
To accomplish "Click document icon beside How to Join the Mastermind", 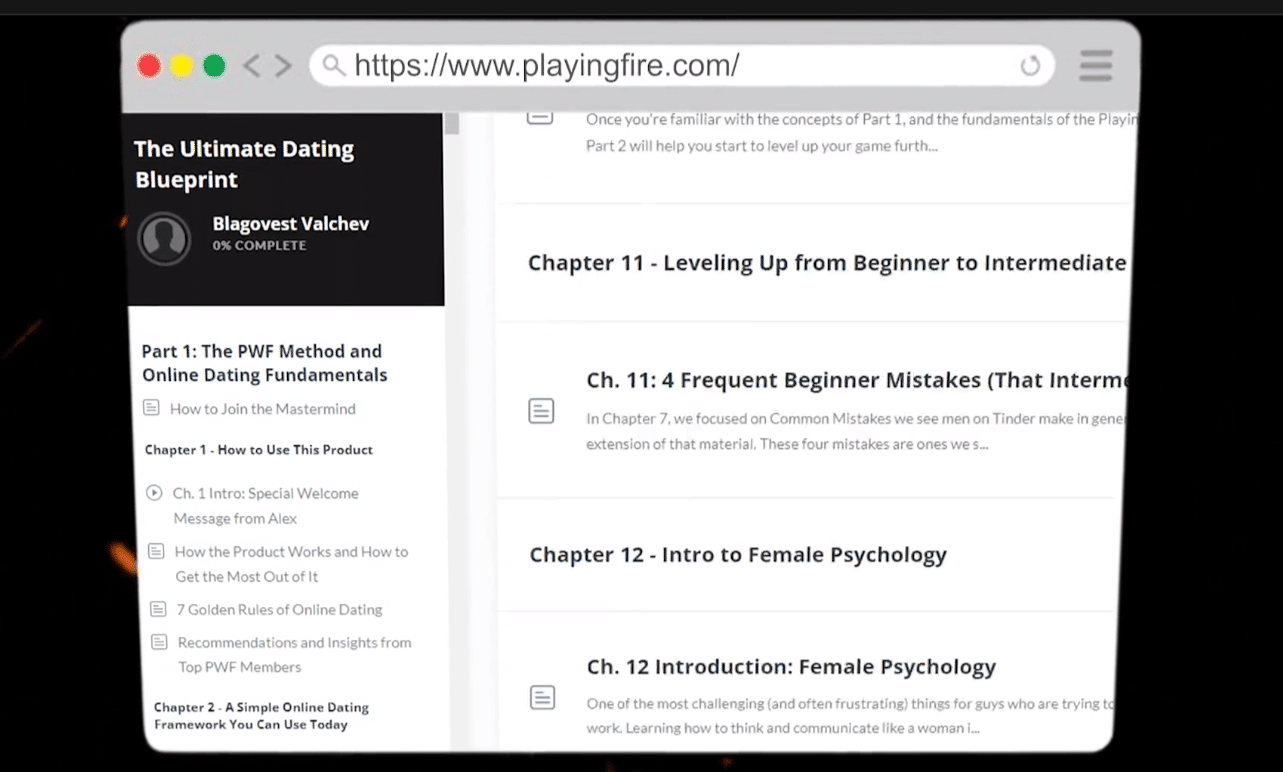I will pyautogui.click(x=151, y=408).
